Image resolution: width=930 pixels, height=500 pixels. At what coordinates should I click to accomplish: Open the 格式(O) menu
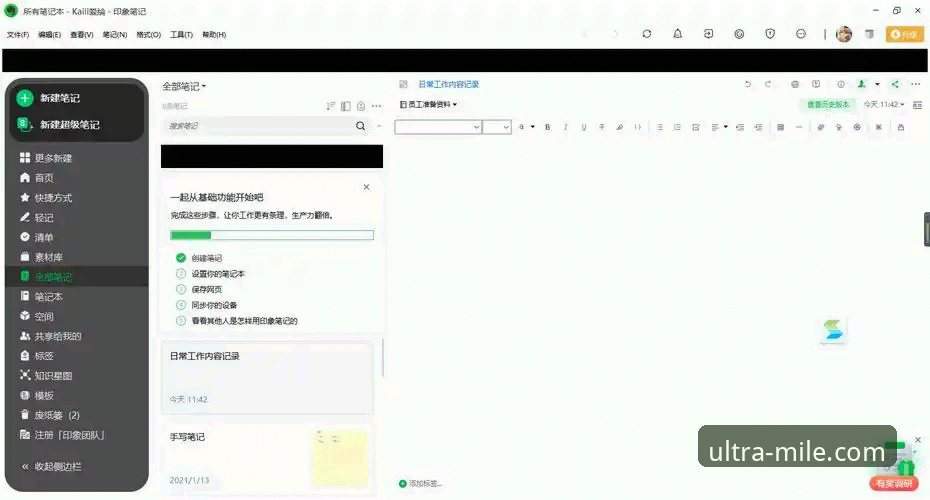pos(148,34)
